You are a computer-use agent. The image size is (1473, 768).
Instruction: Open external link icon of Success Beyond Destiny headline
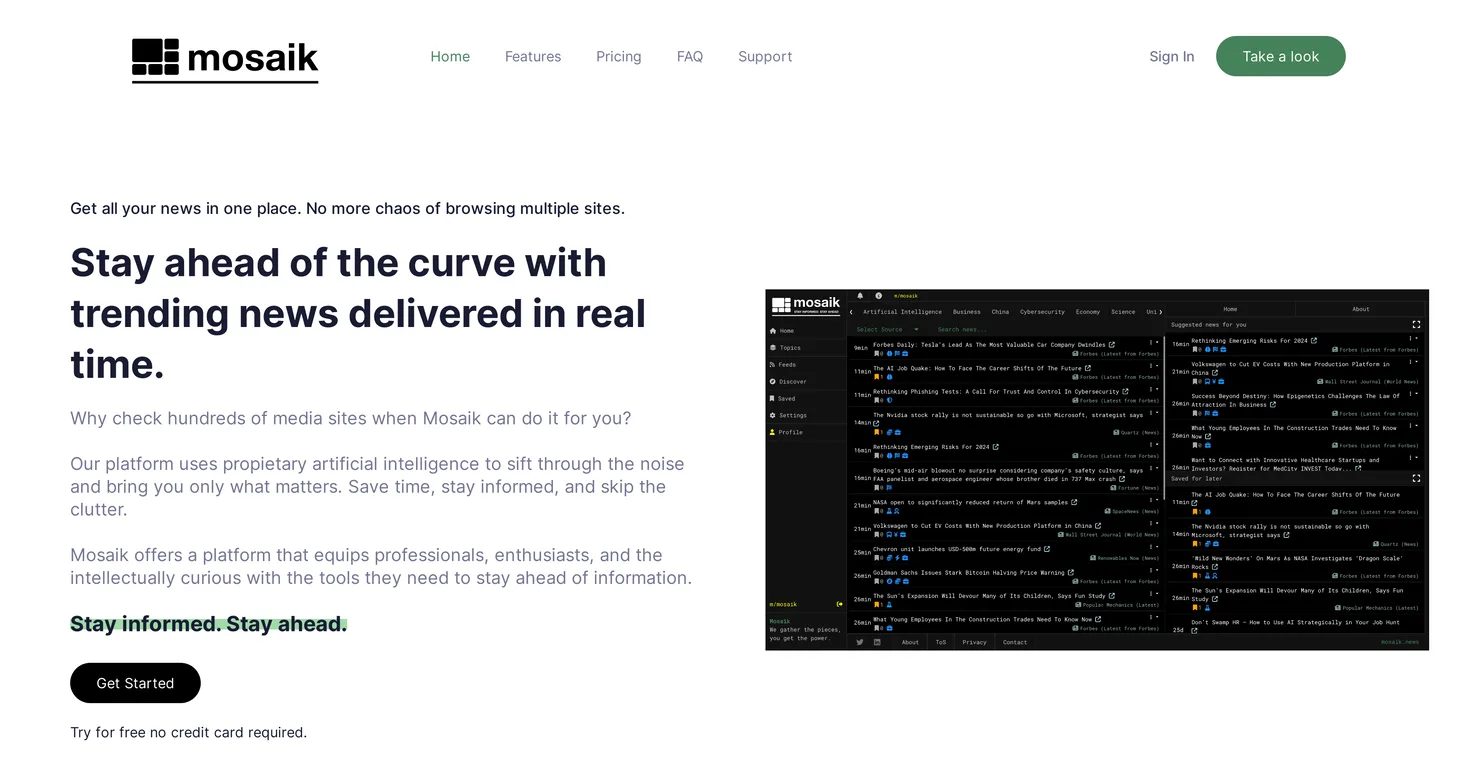[x=1273, y=405]
